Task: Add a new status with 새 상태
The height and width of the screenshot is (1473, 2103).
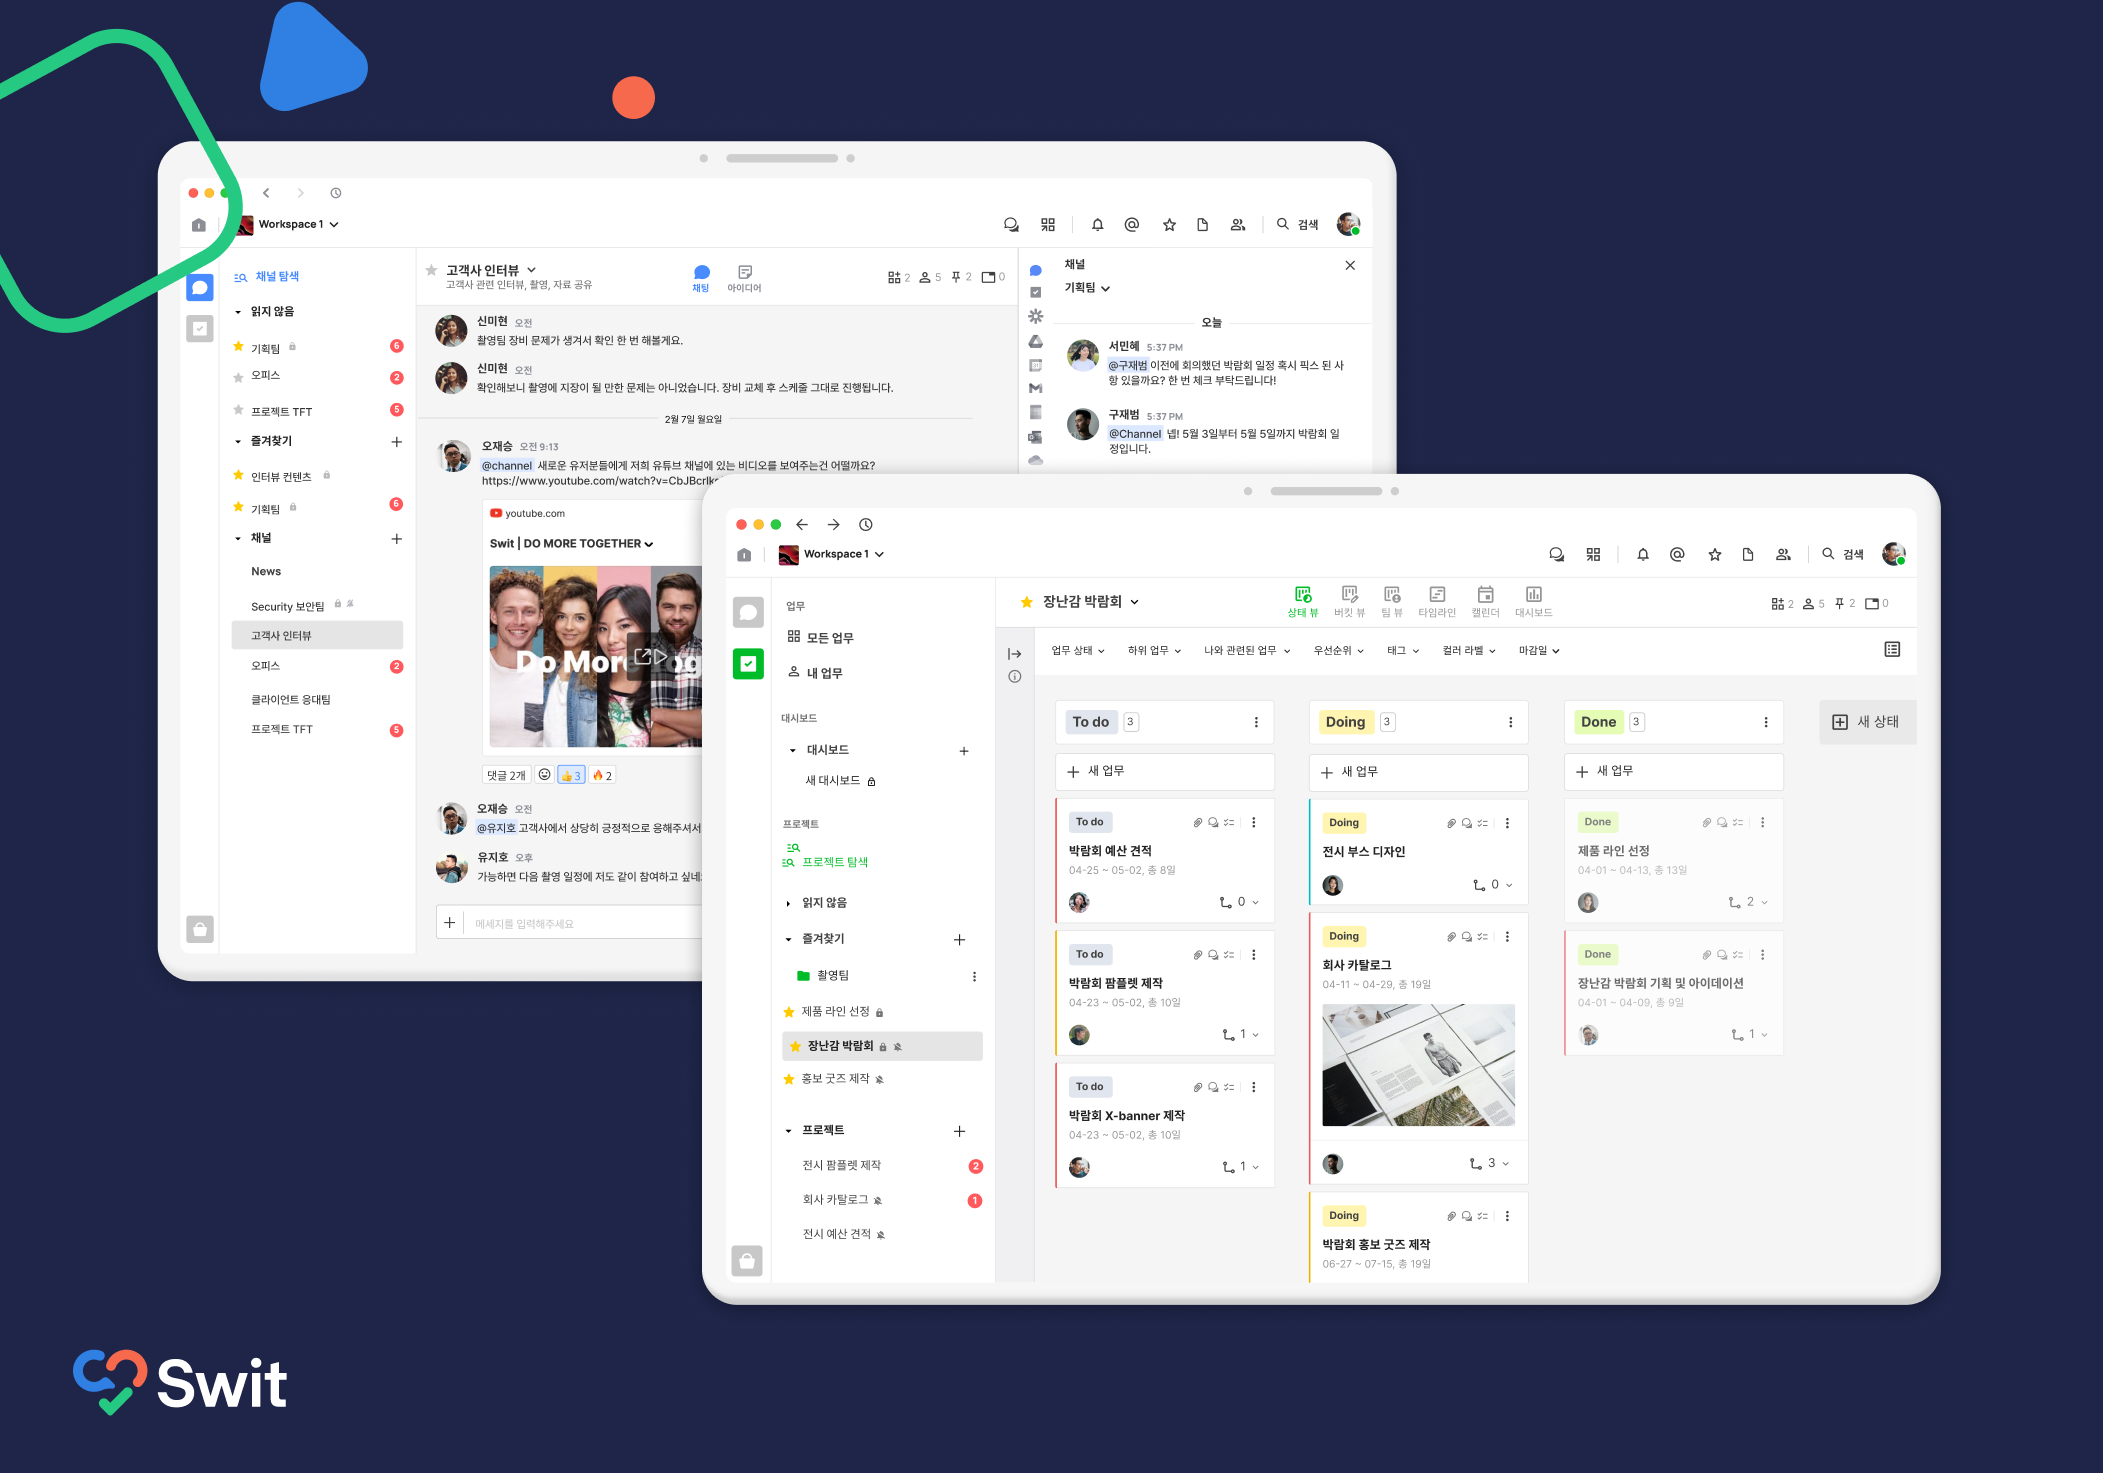Action: [1866, 722]
